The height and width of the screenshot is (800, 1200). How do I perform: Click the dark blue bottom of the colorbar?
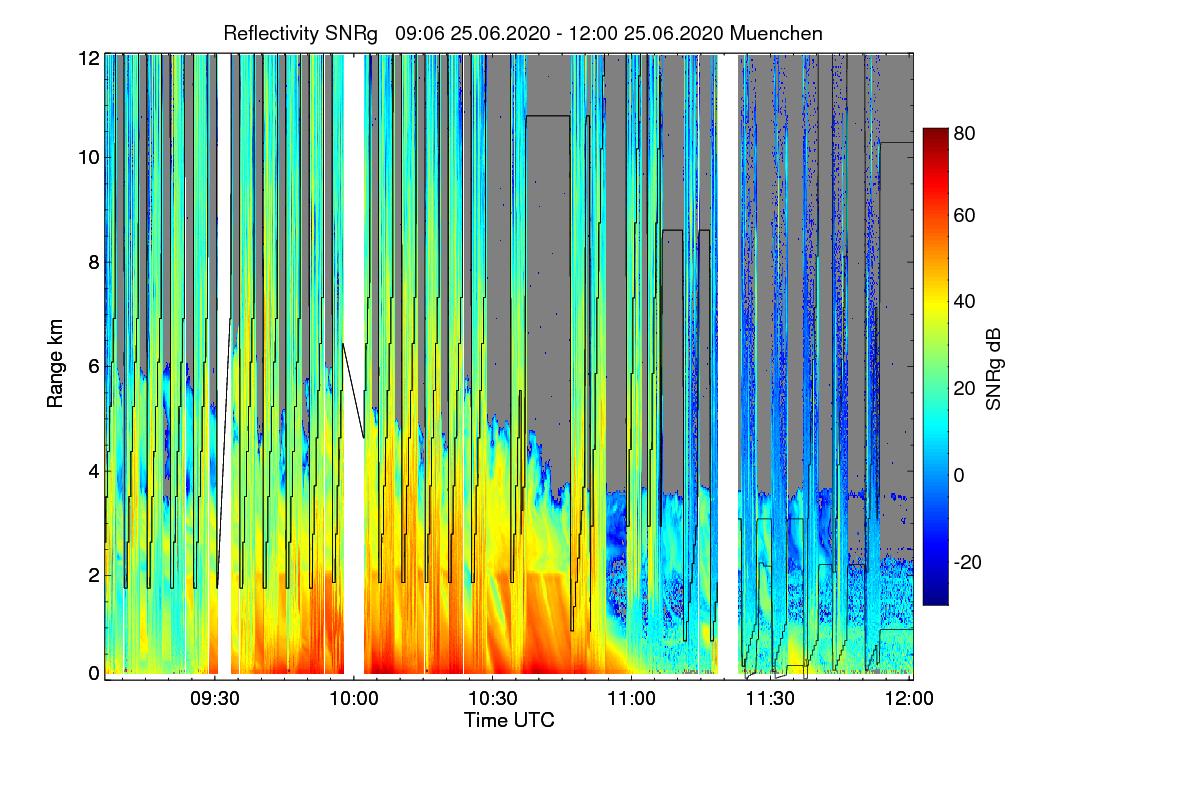click(x=935, y=596)
